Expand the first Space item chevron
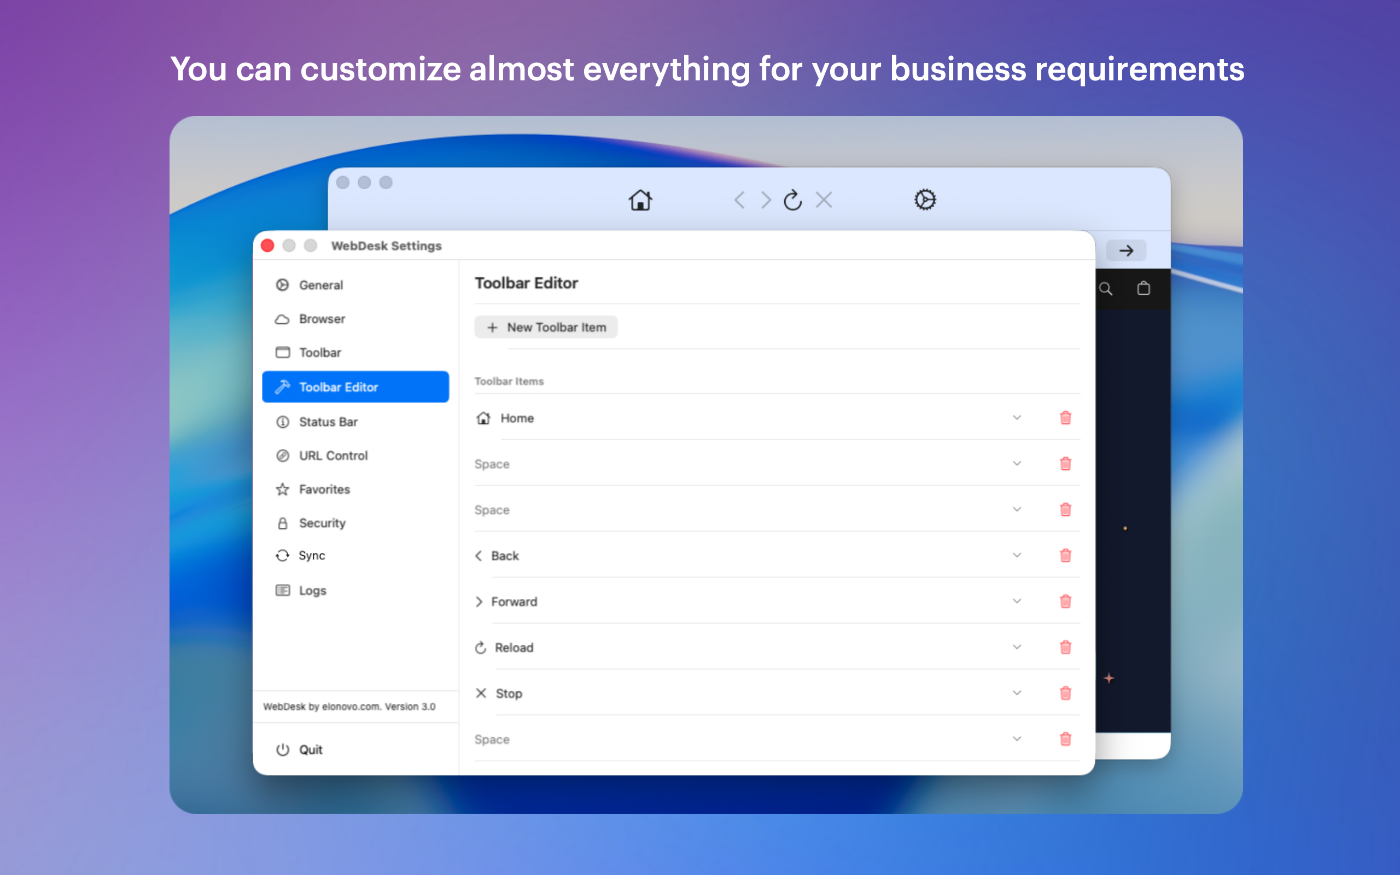 [x=1017, y=464]
